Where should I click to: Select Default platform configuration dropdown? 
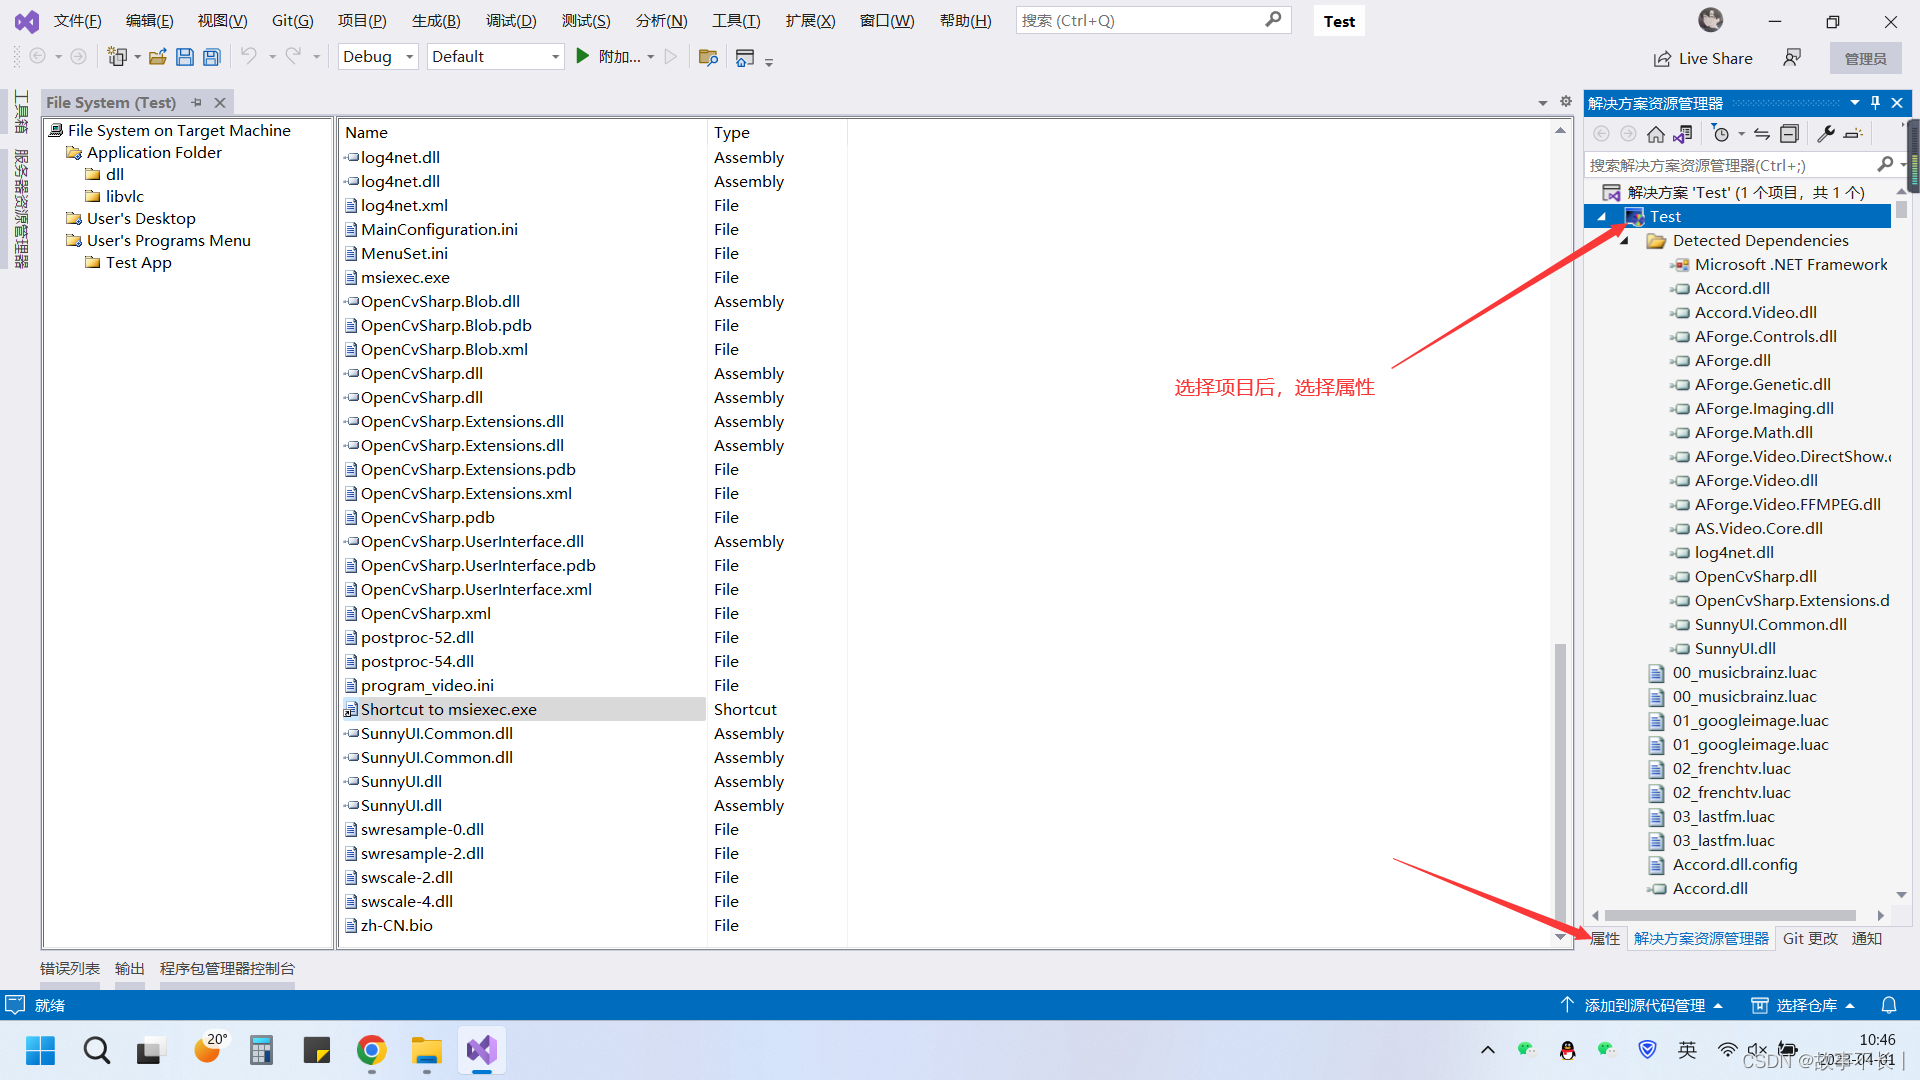click(495, 55)
